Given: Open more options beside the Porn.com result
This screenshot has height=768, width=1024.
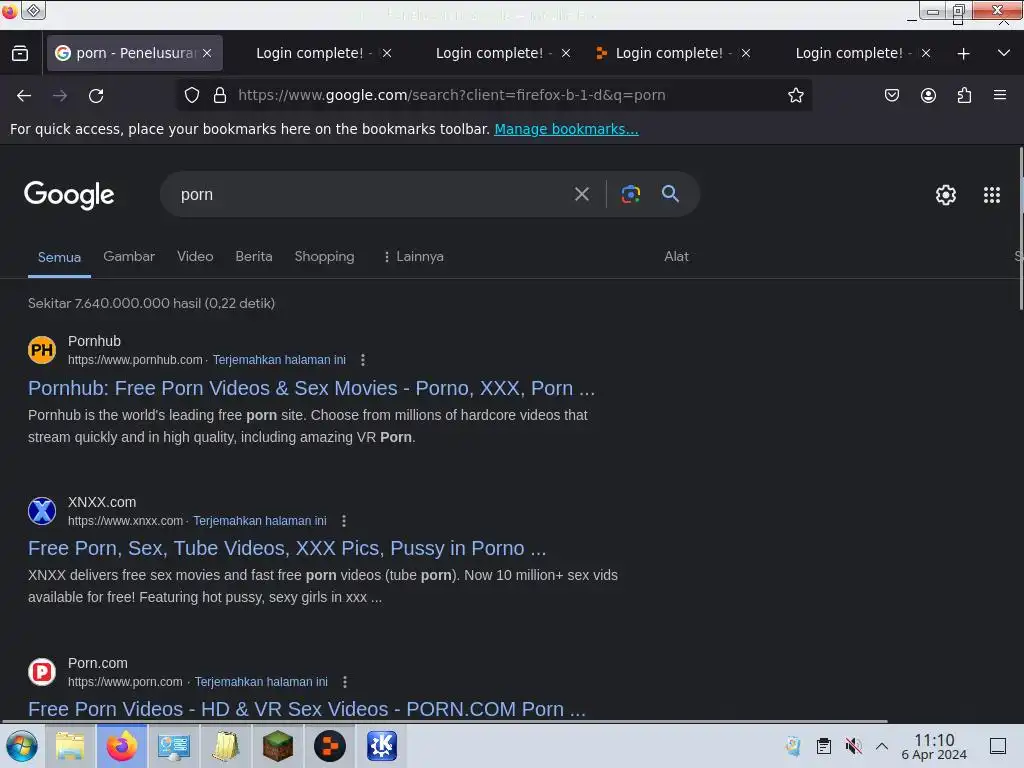Looking at the screenshot, I should coord(345,682).
